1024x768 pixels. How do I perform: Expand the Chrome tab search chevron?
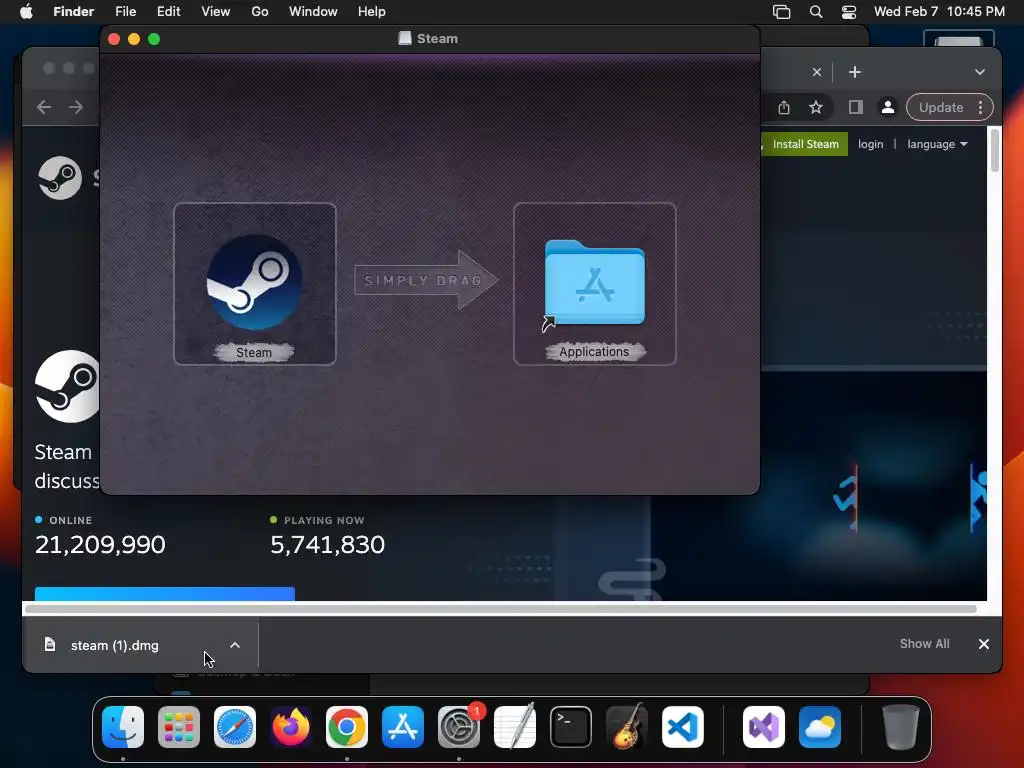click(980, 72)
